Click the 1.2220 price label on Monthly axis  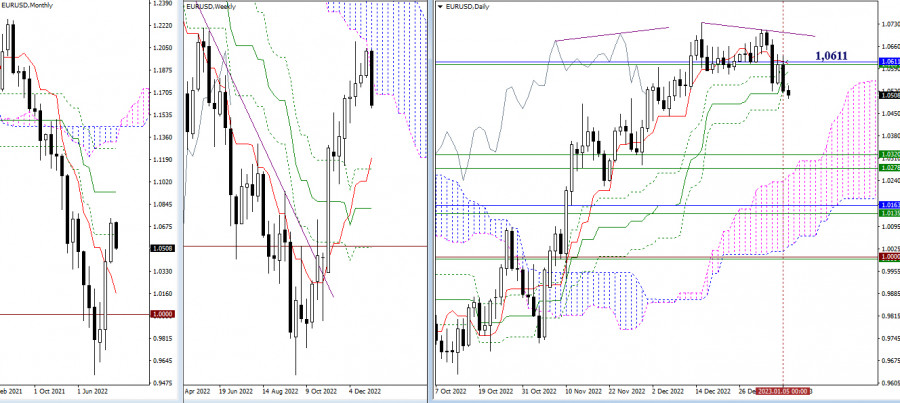[162, 26]
